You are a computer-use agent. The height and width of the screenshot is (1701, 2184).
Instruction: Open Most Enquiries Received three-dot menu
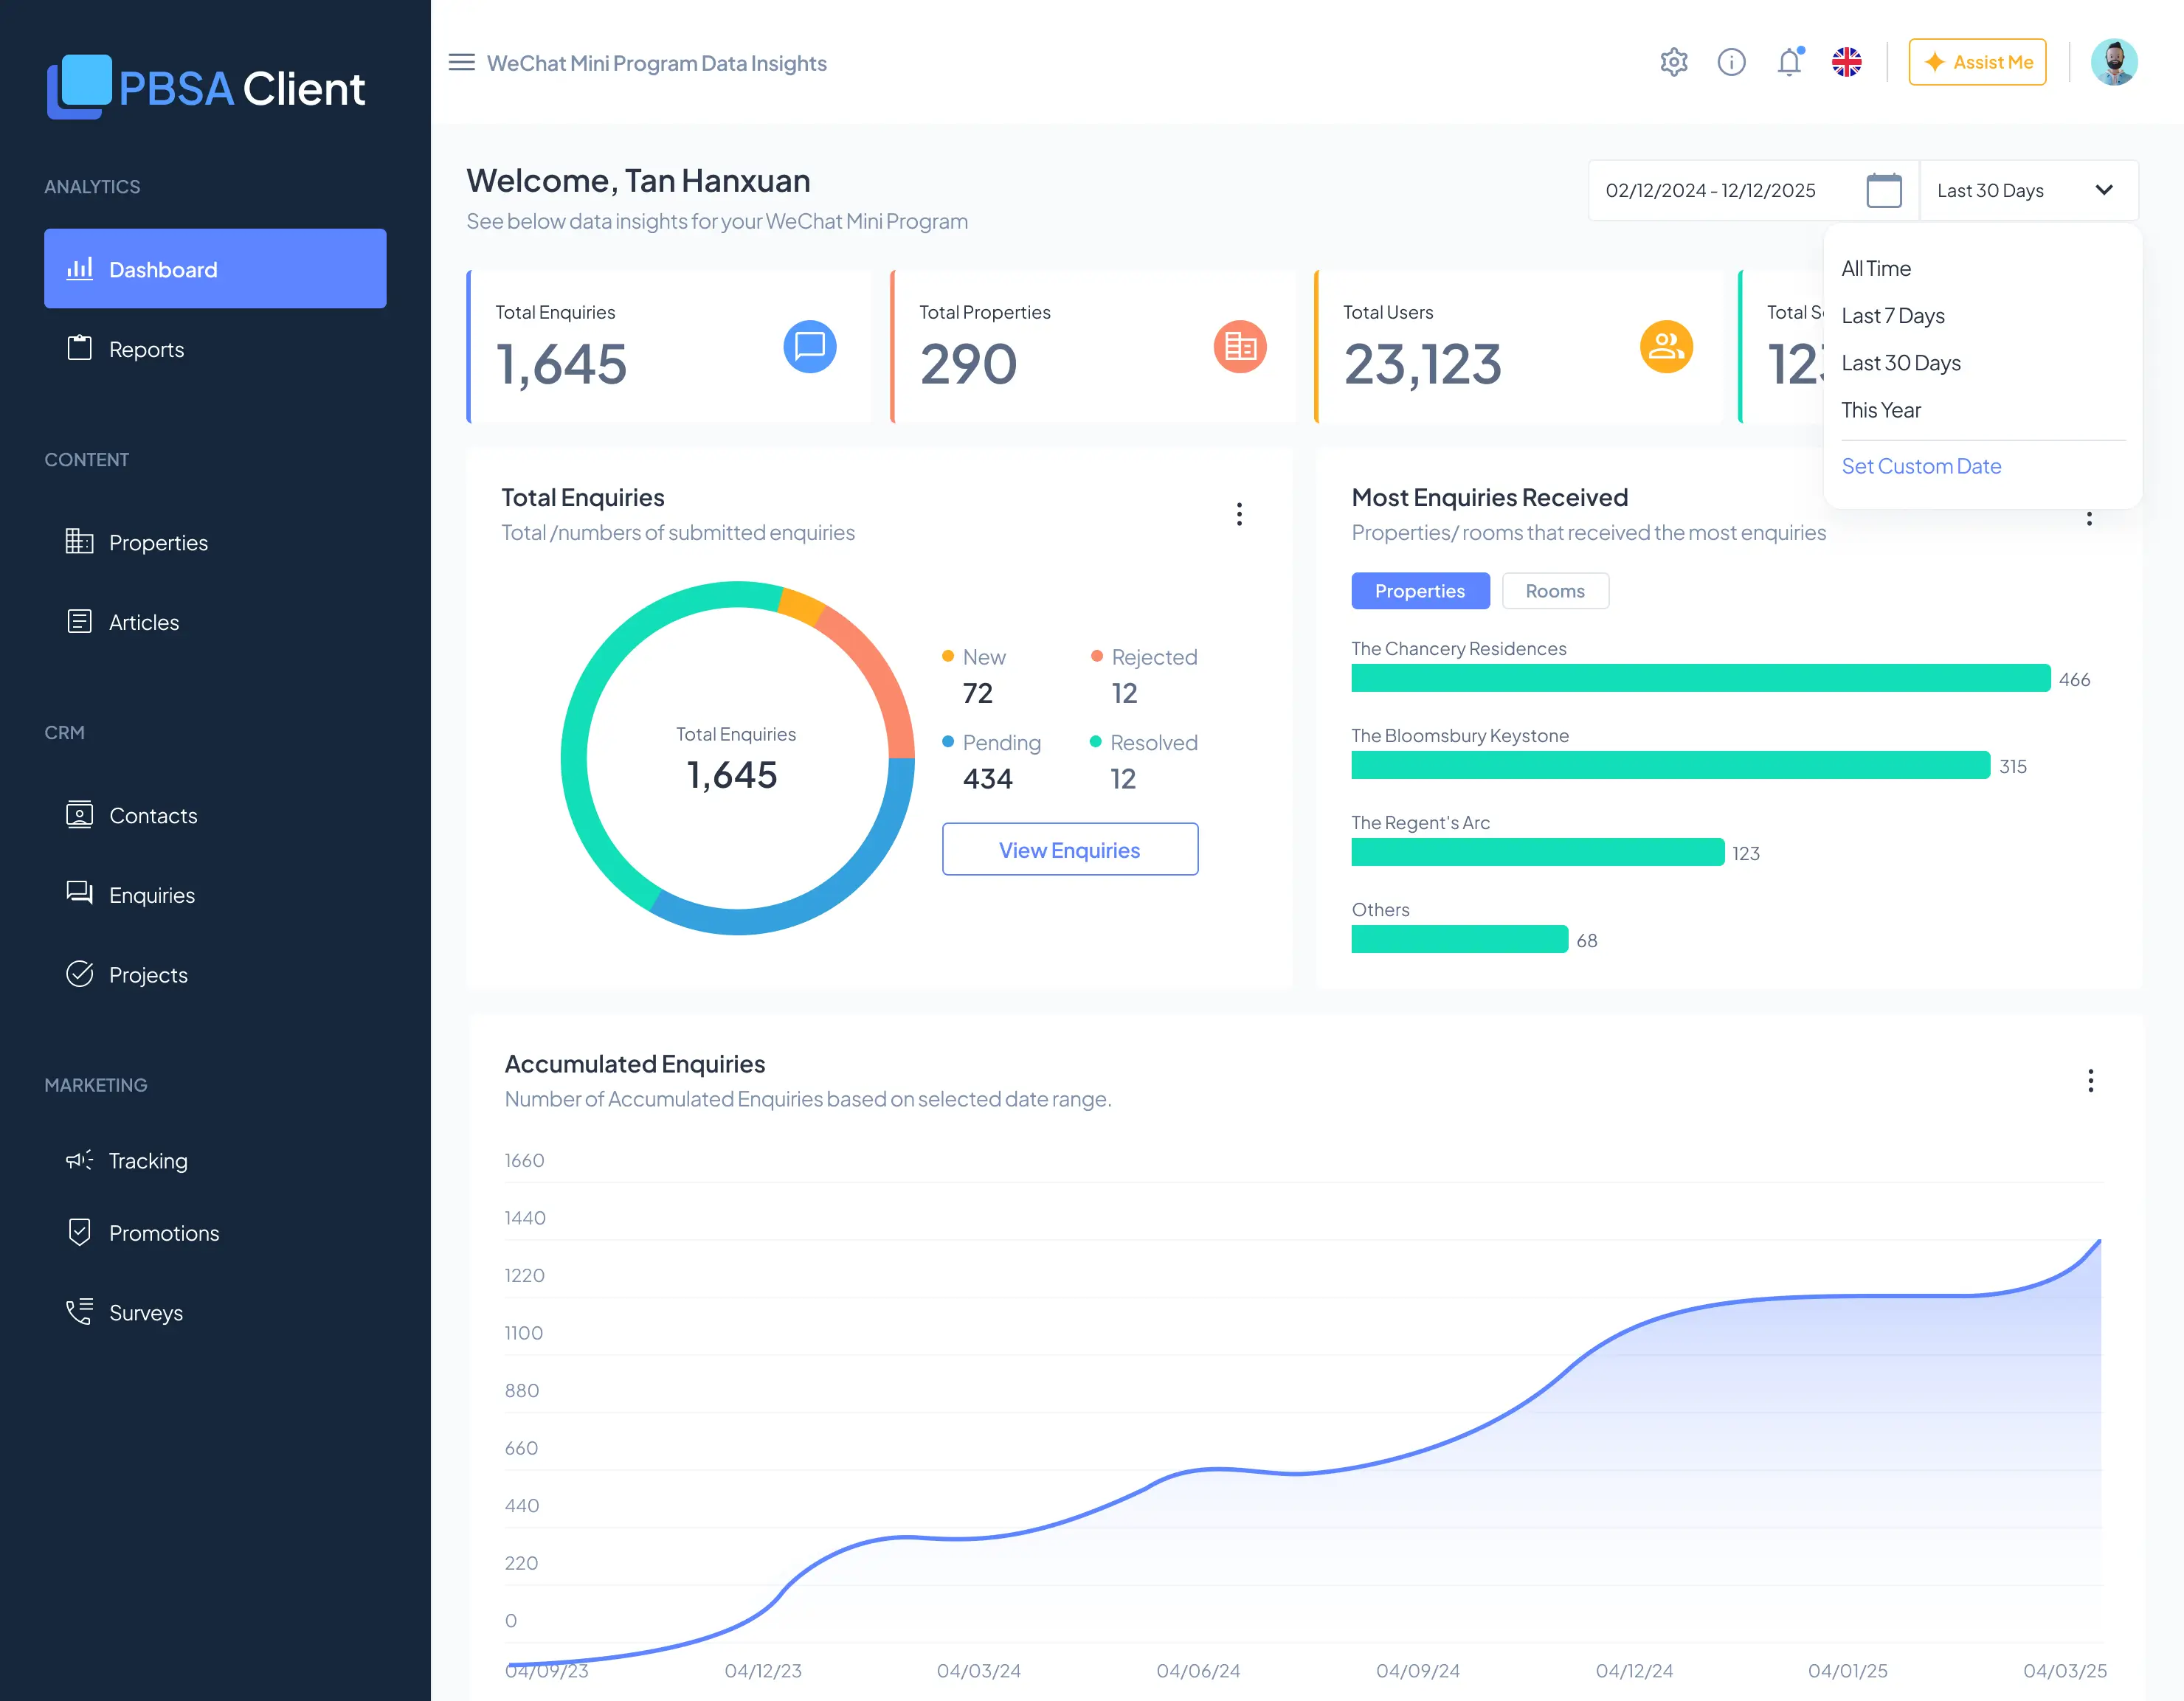[x=2089, y=518]
